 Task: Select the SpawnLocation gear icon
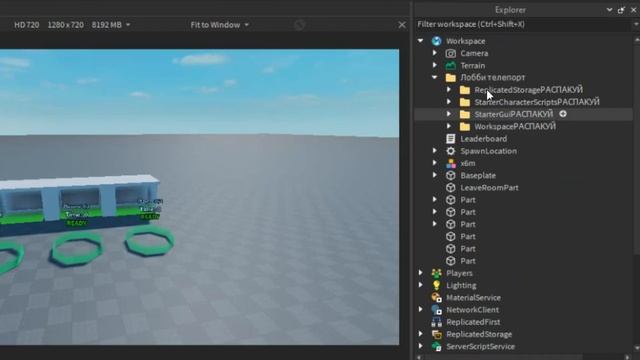451,151
